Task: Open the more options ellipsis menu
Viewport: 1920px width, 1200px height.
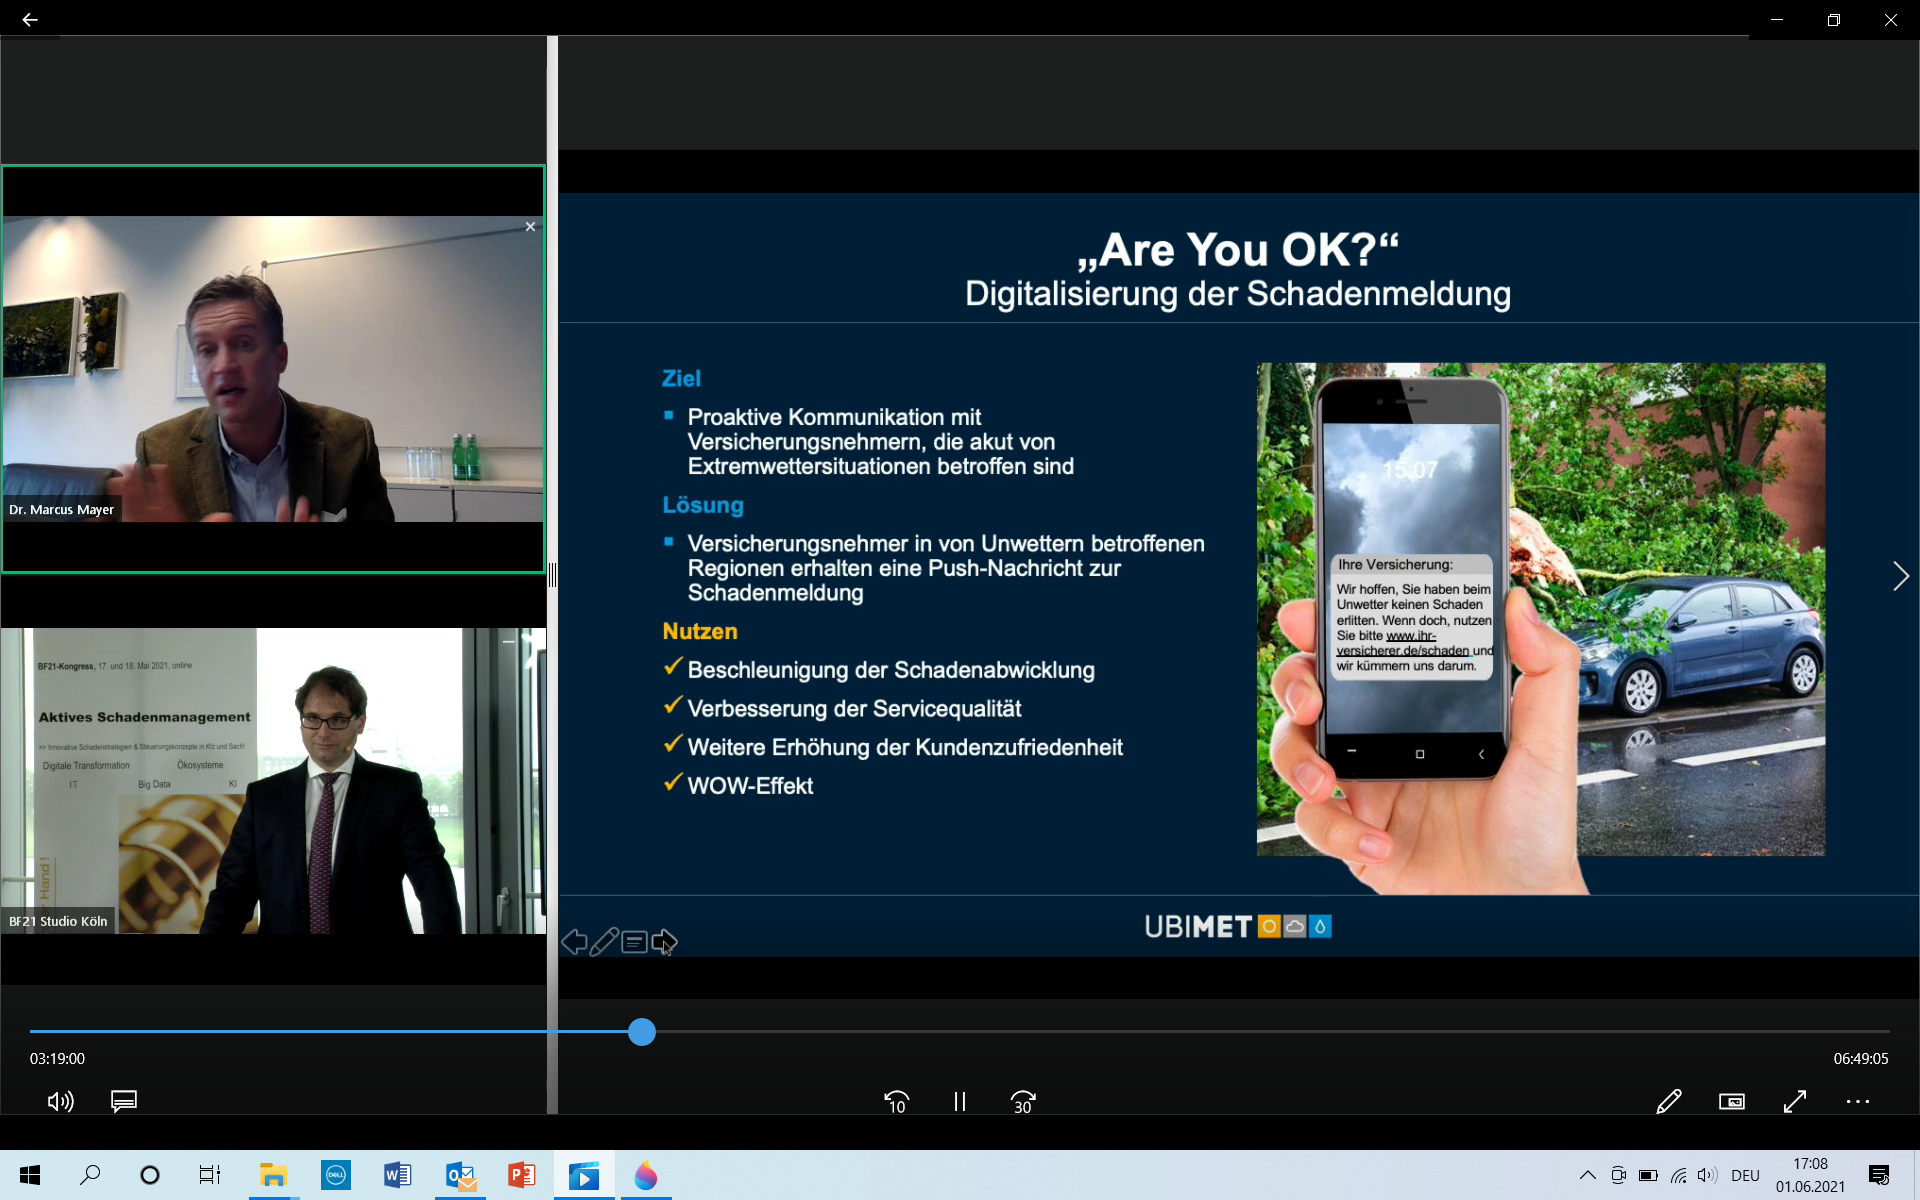Action: 1857,1101
